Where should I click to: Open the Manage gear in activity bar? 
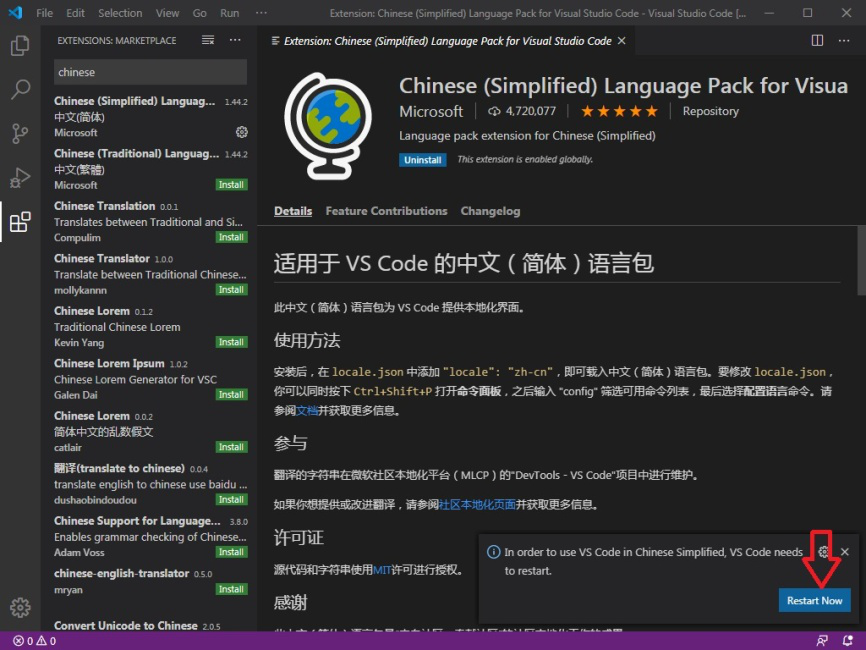click(20, 607)
